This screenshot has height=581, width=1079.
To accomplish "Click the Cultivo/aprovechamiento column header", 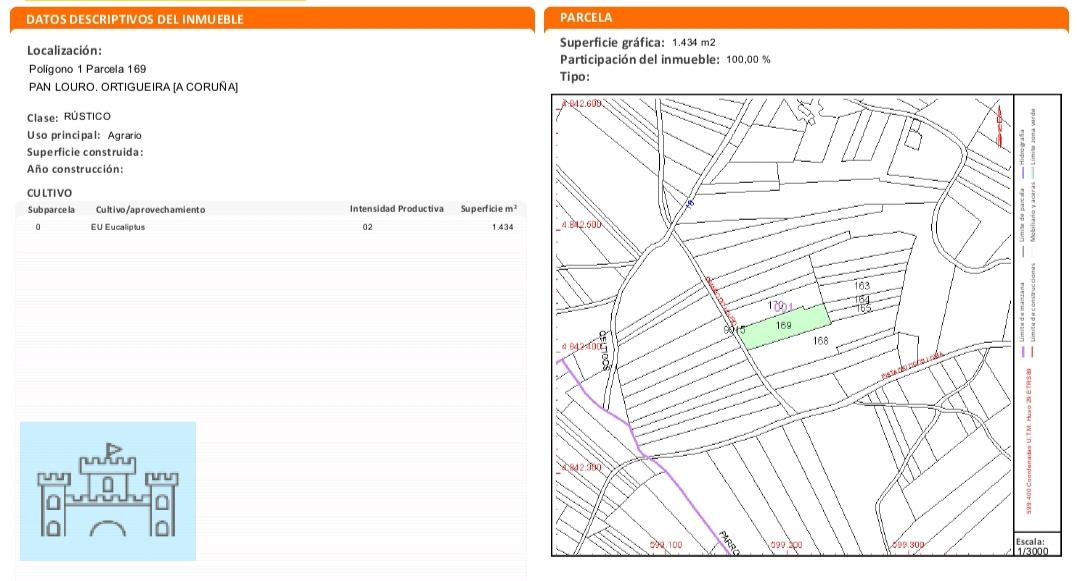I will pos(150,209).
